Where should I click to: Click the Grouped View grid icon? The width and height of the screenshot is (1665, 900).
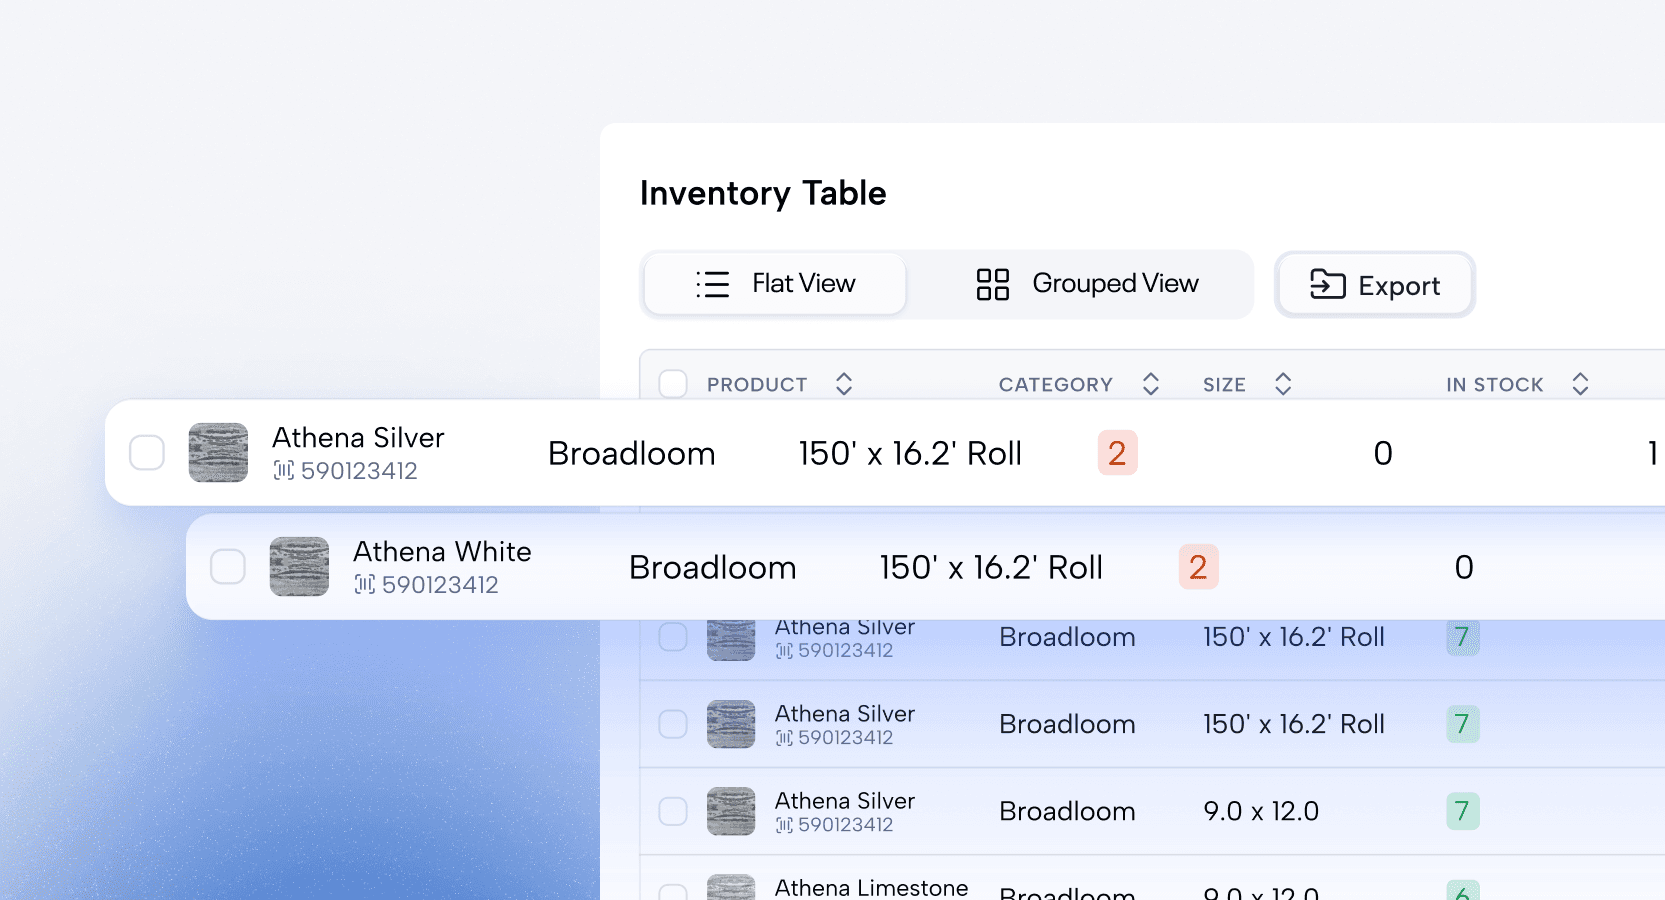pos(992,284)
